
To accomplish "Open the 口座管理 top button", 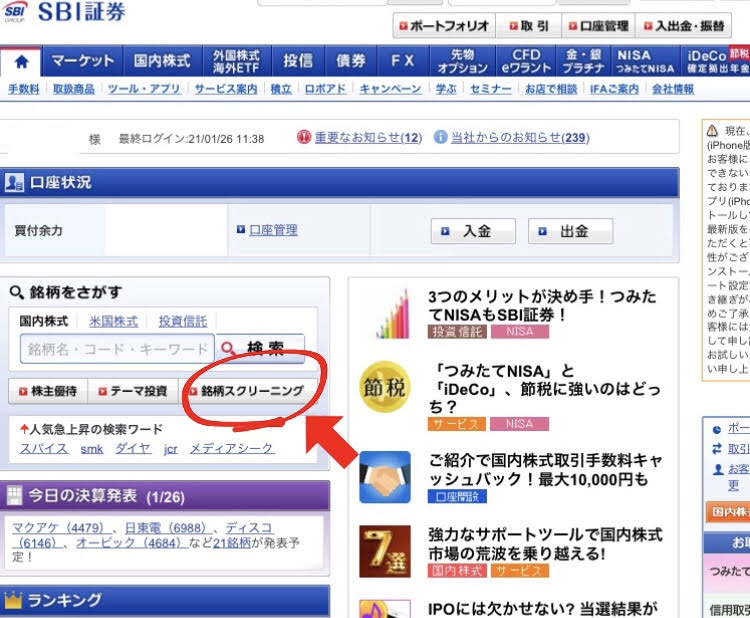I will coord(598,26).
